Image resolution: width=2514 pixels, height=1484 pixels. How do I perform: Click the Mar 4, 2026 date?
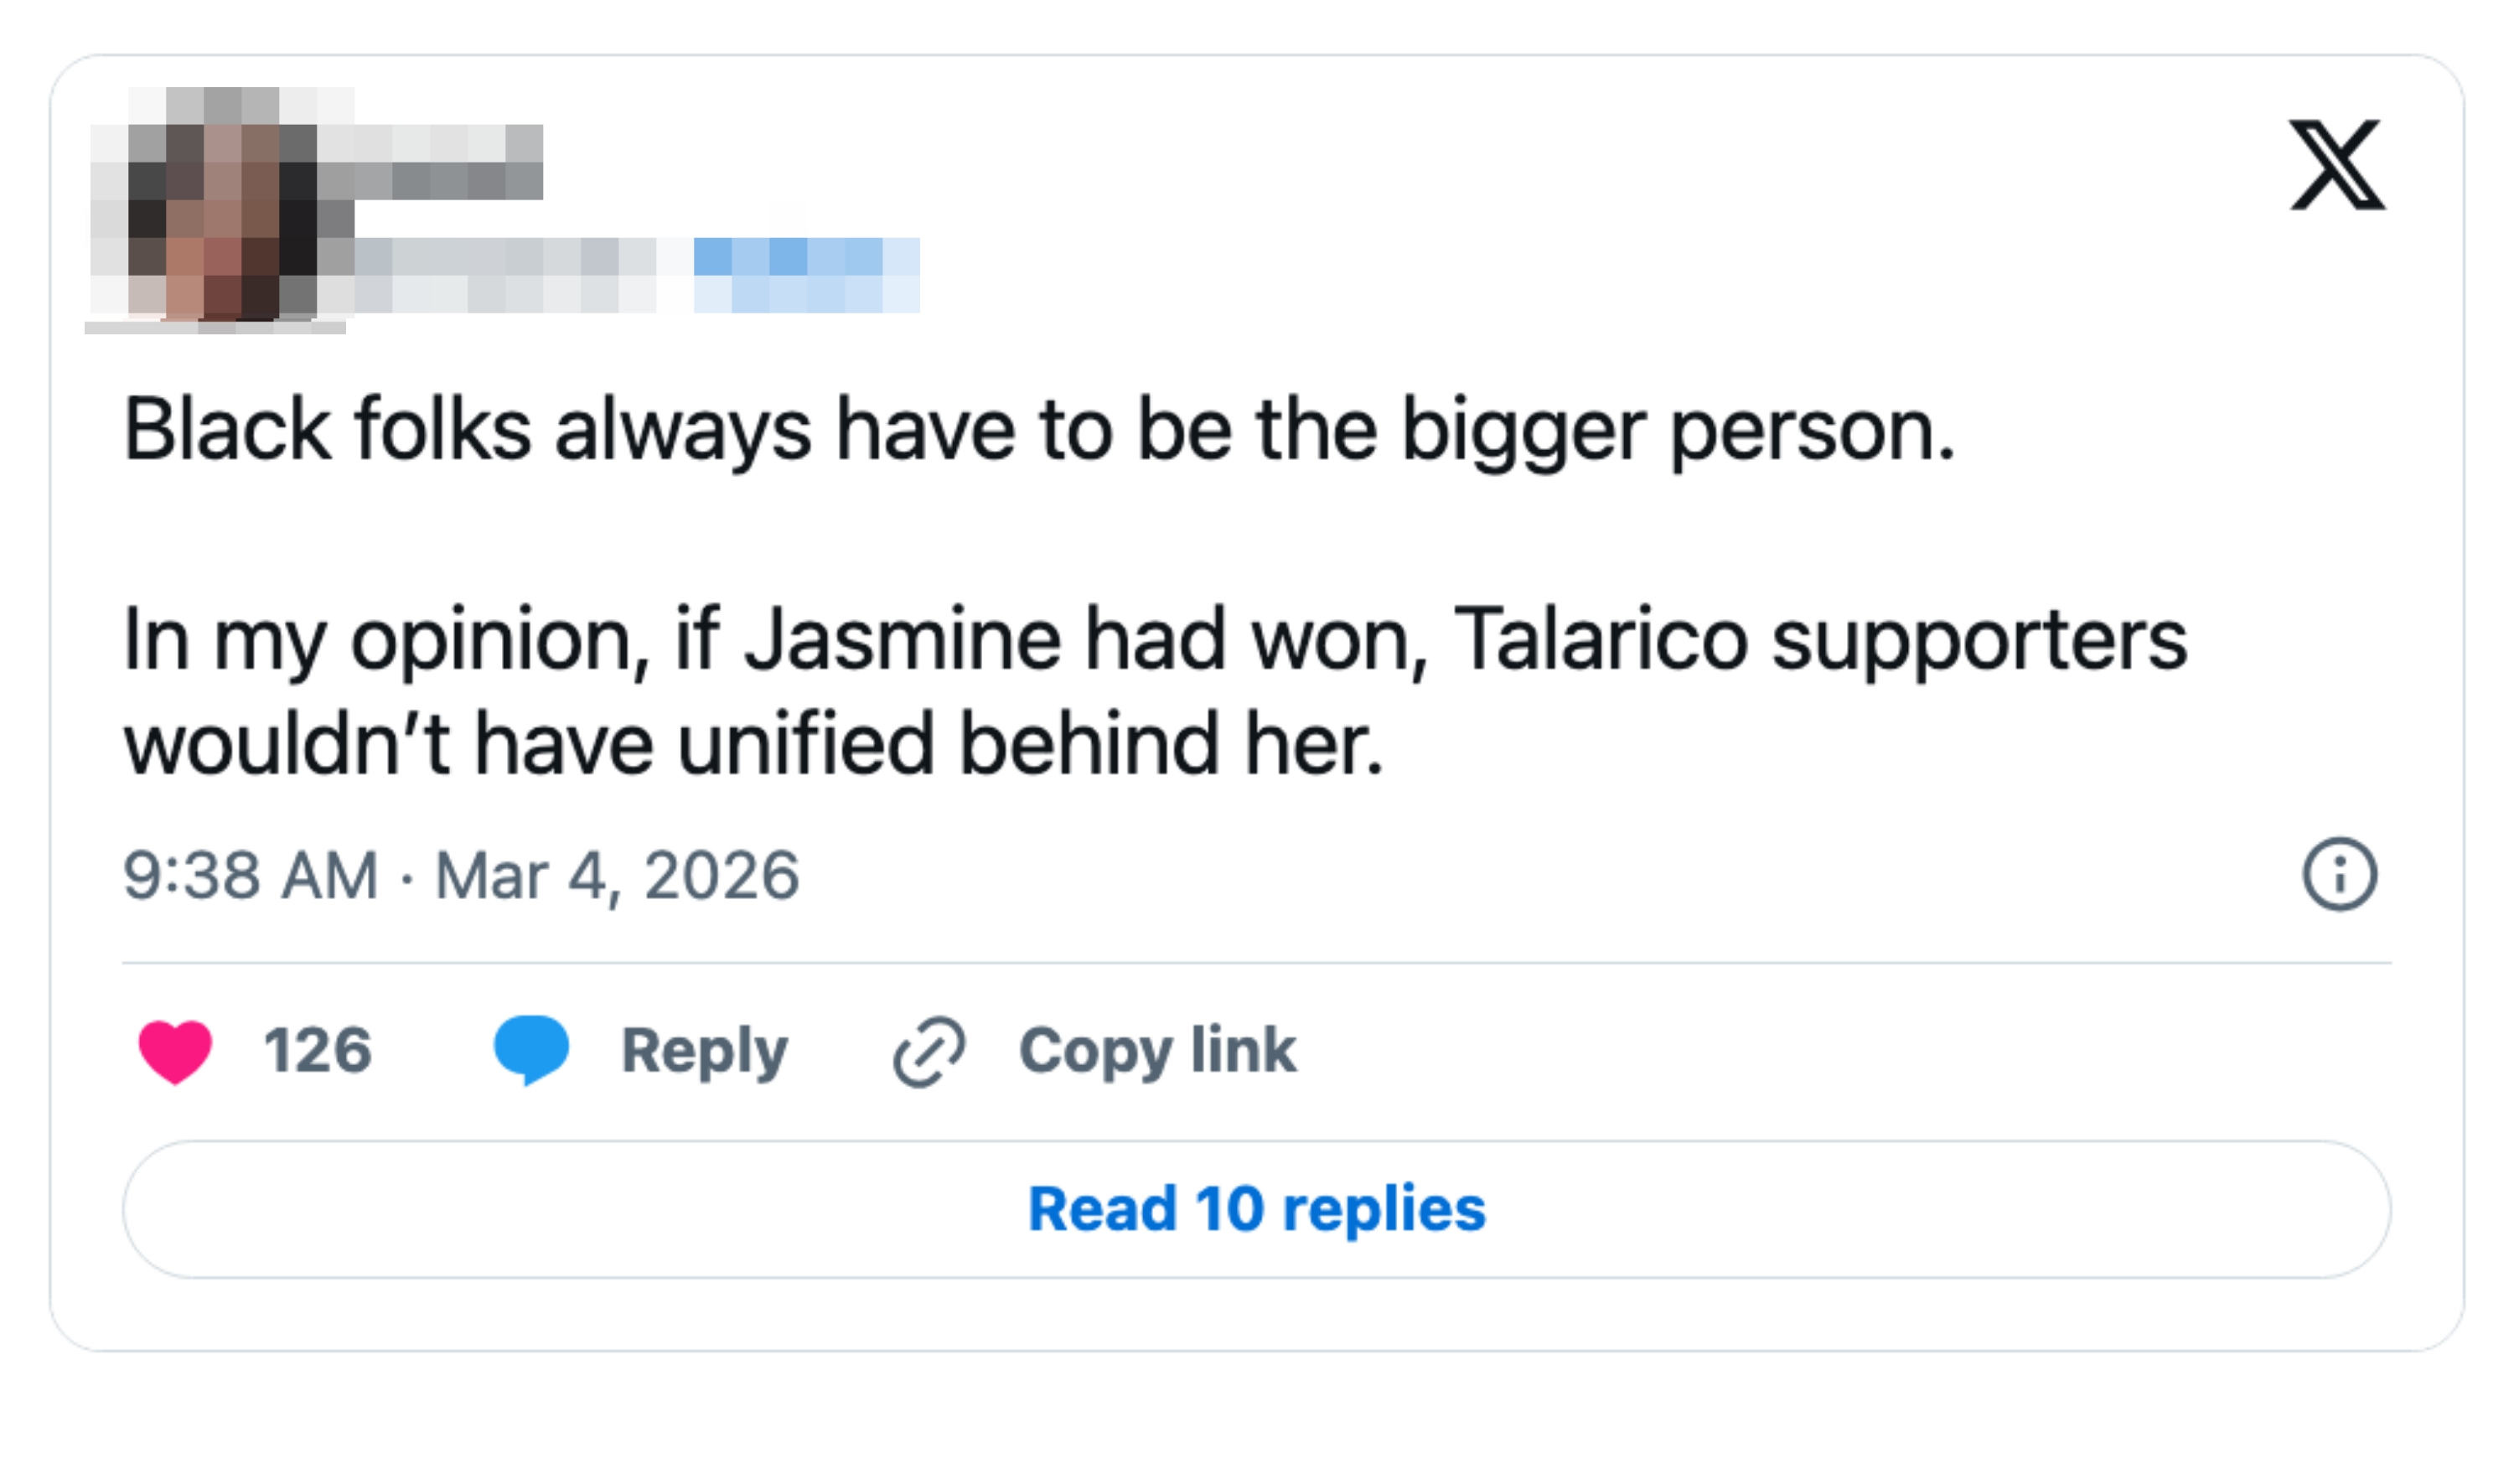pyautogui.click(x=617, y=876)
